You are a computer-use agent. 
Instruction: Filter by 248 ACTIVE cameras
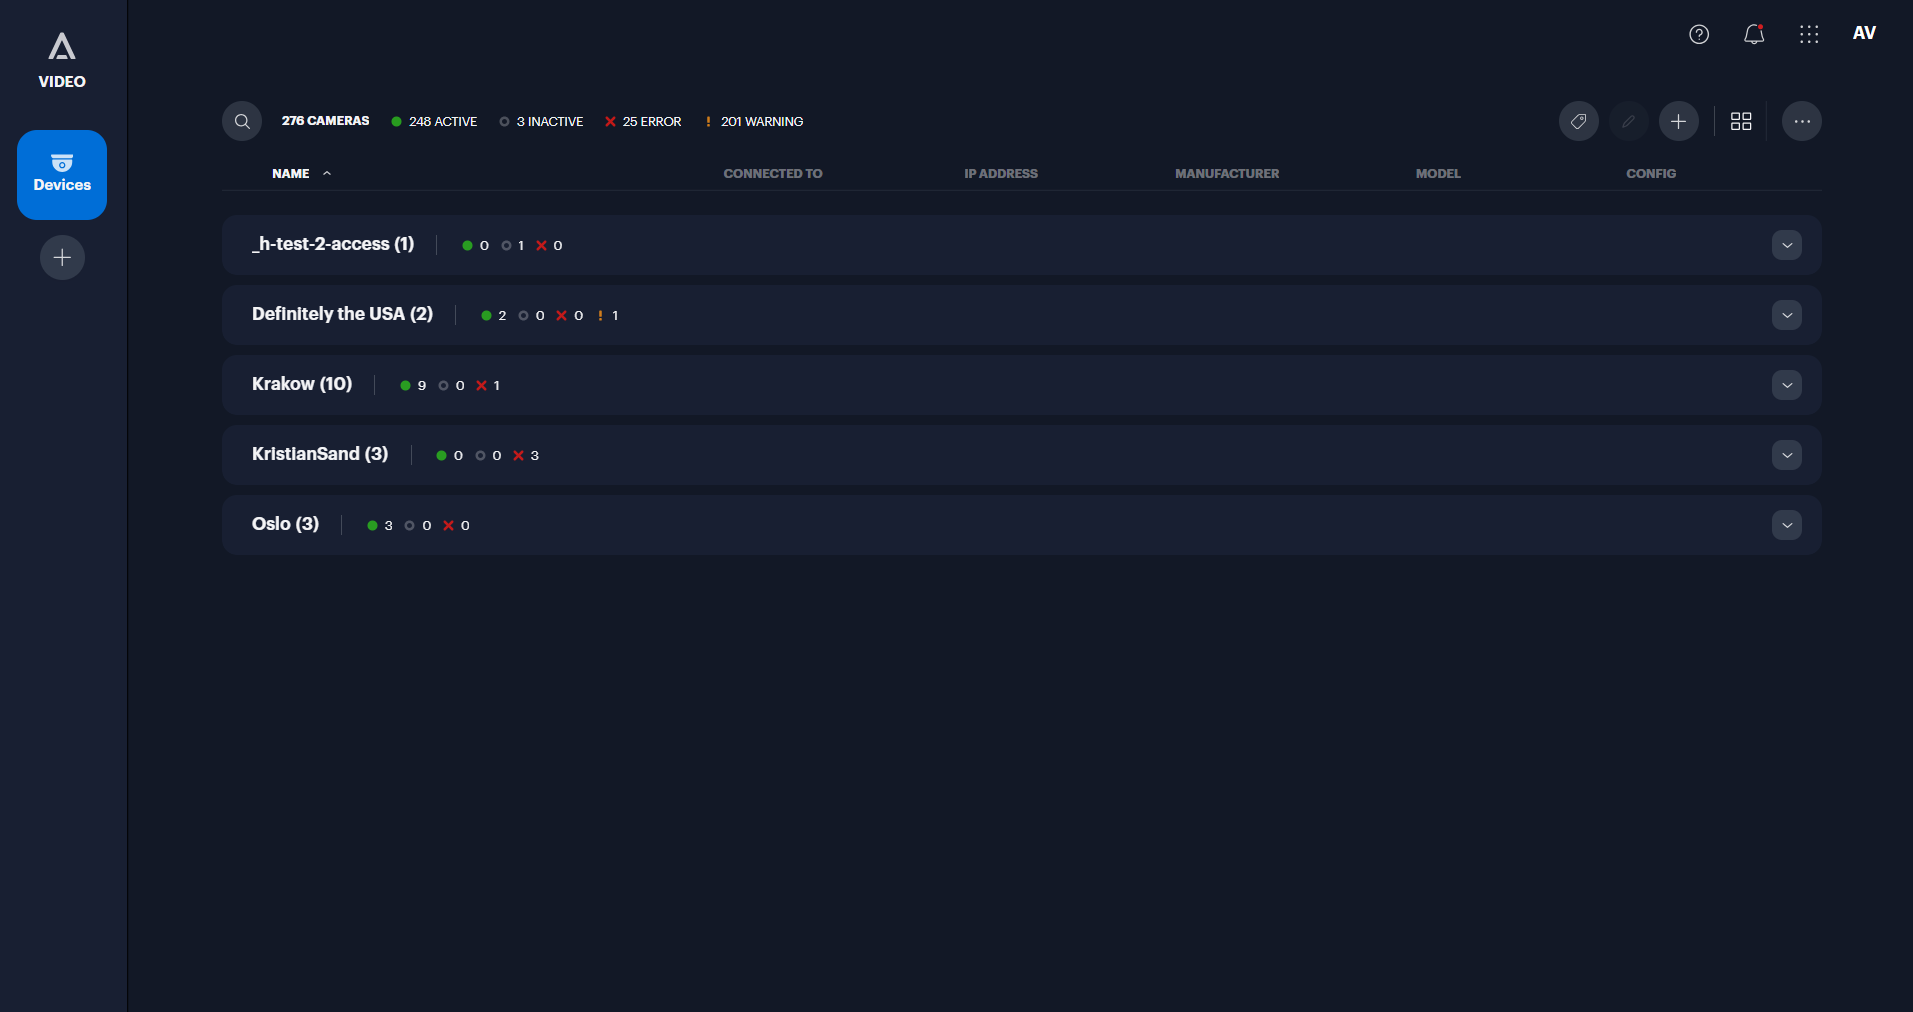(434, 121)
